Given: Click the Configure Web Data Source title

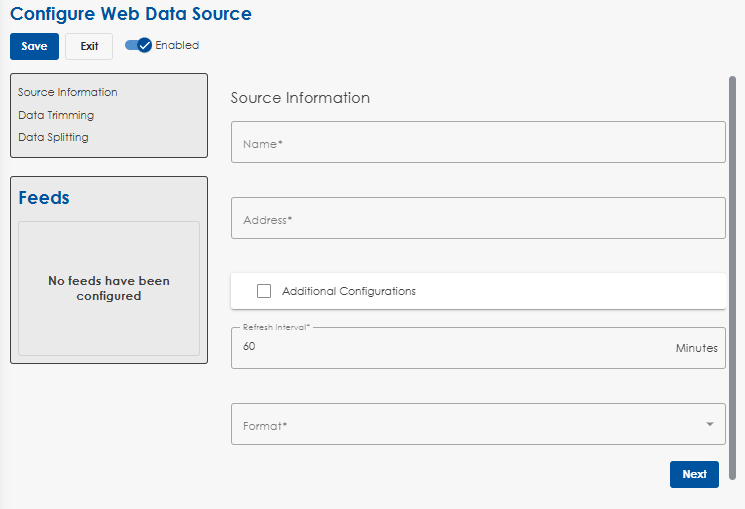Looking at the screenshot, I should [x=131, y=14].
